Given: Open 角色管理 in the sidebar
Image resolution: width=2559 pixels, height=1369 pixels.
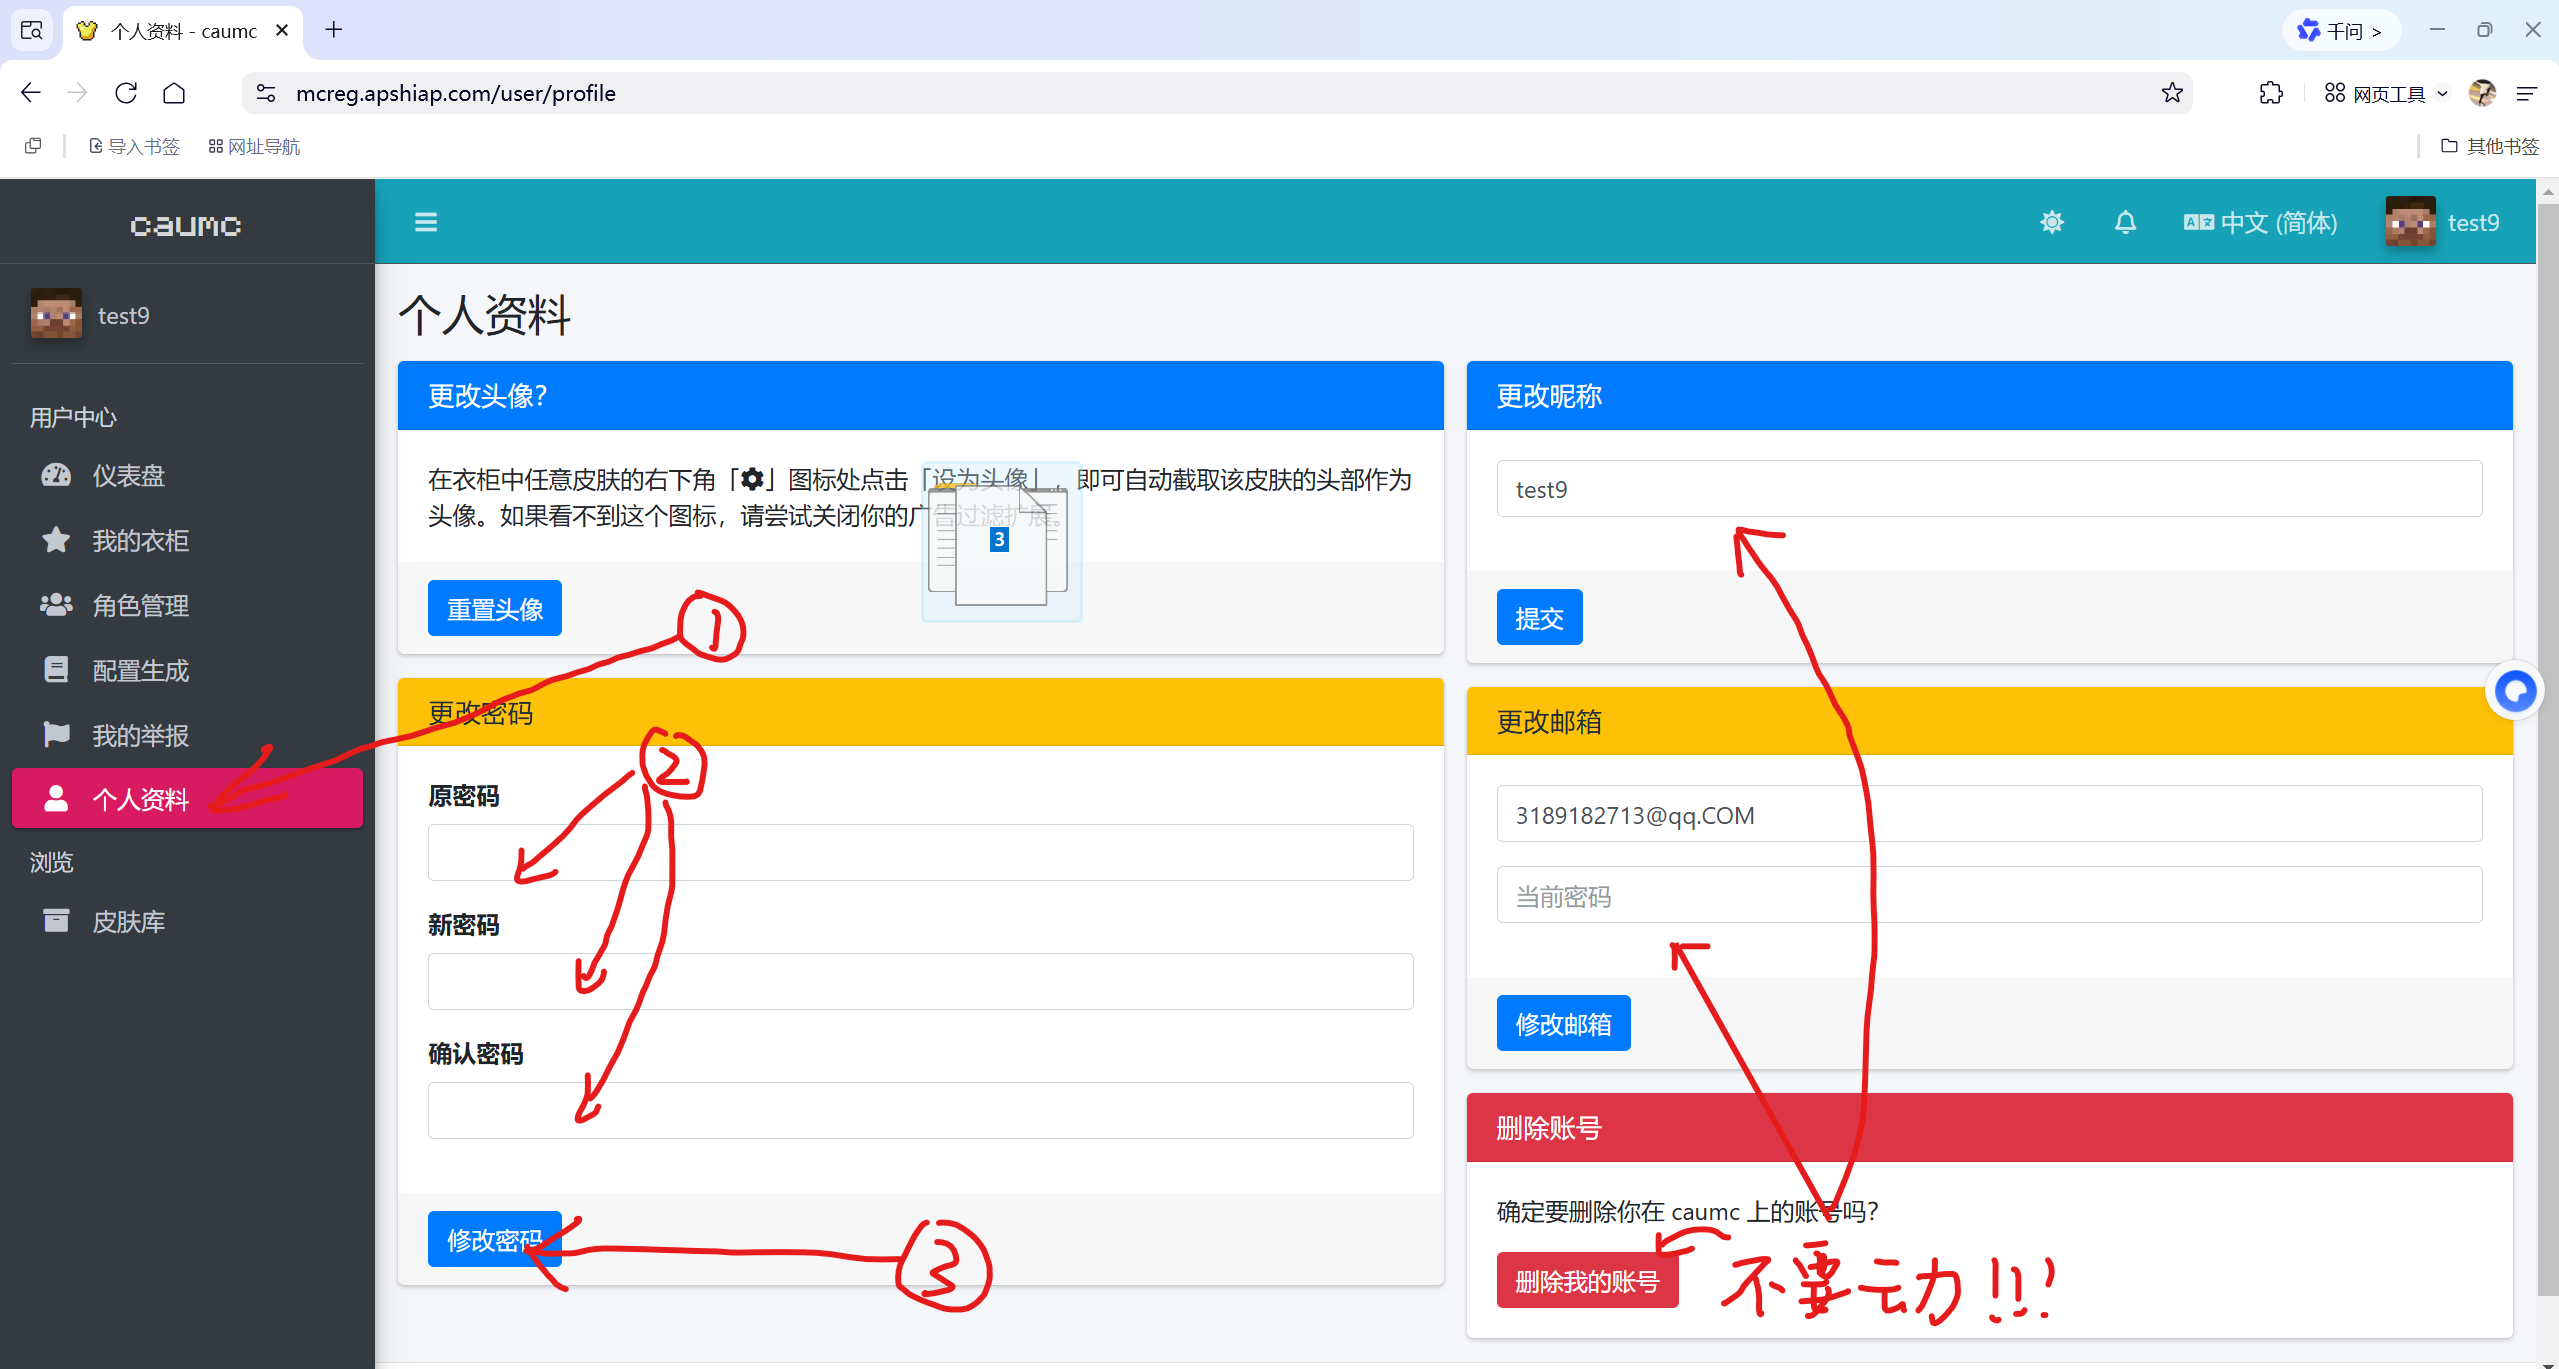Looking at the screenshot, I should pos(140,605).
